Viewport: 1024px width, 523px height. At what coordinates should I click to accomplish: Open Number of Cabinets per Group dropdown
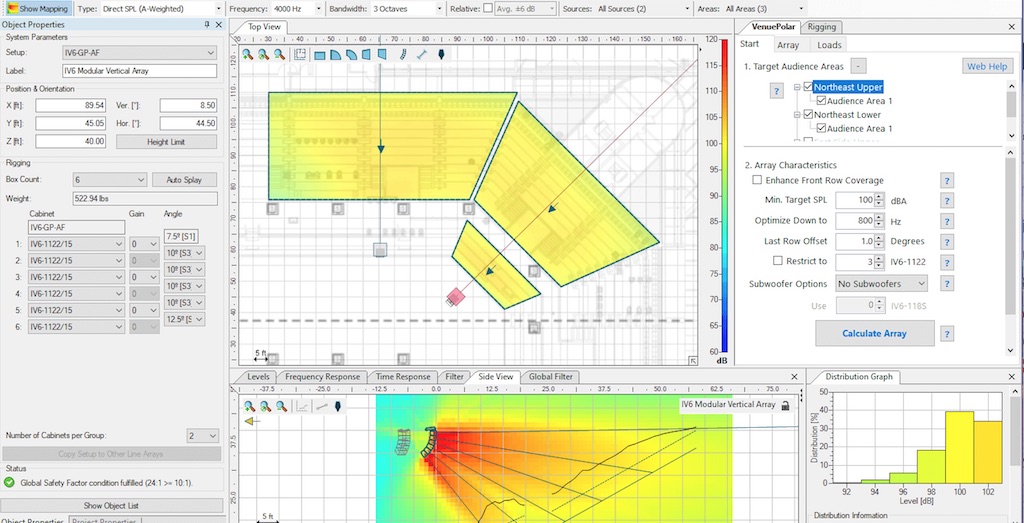(201, 436)
